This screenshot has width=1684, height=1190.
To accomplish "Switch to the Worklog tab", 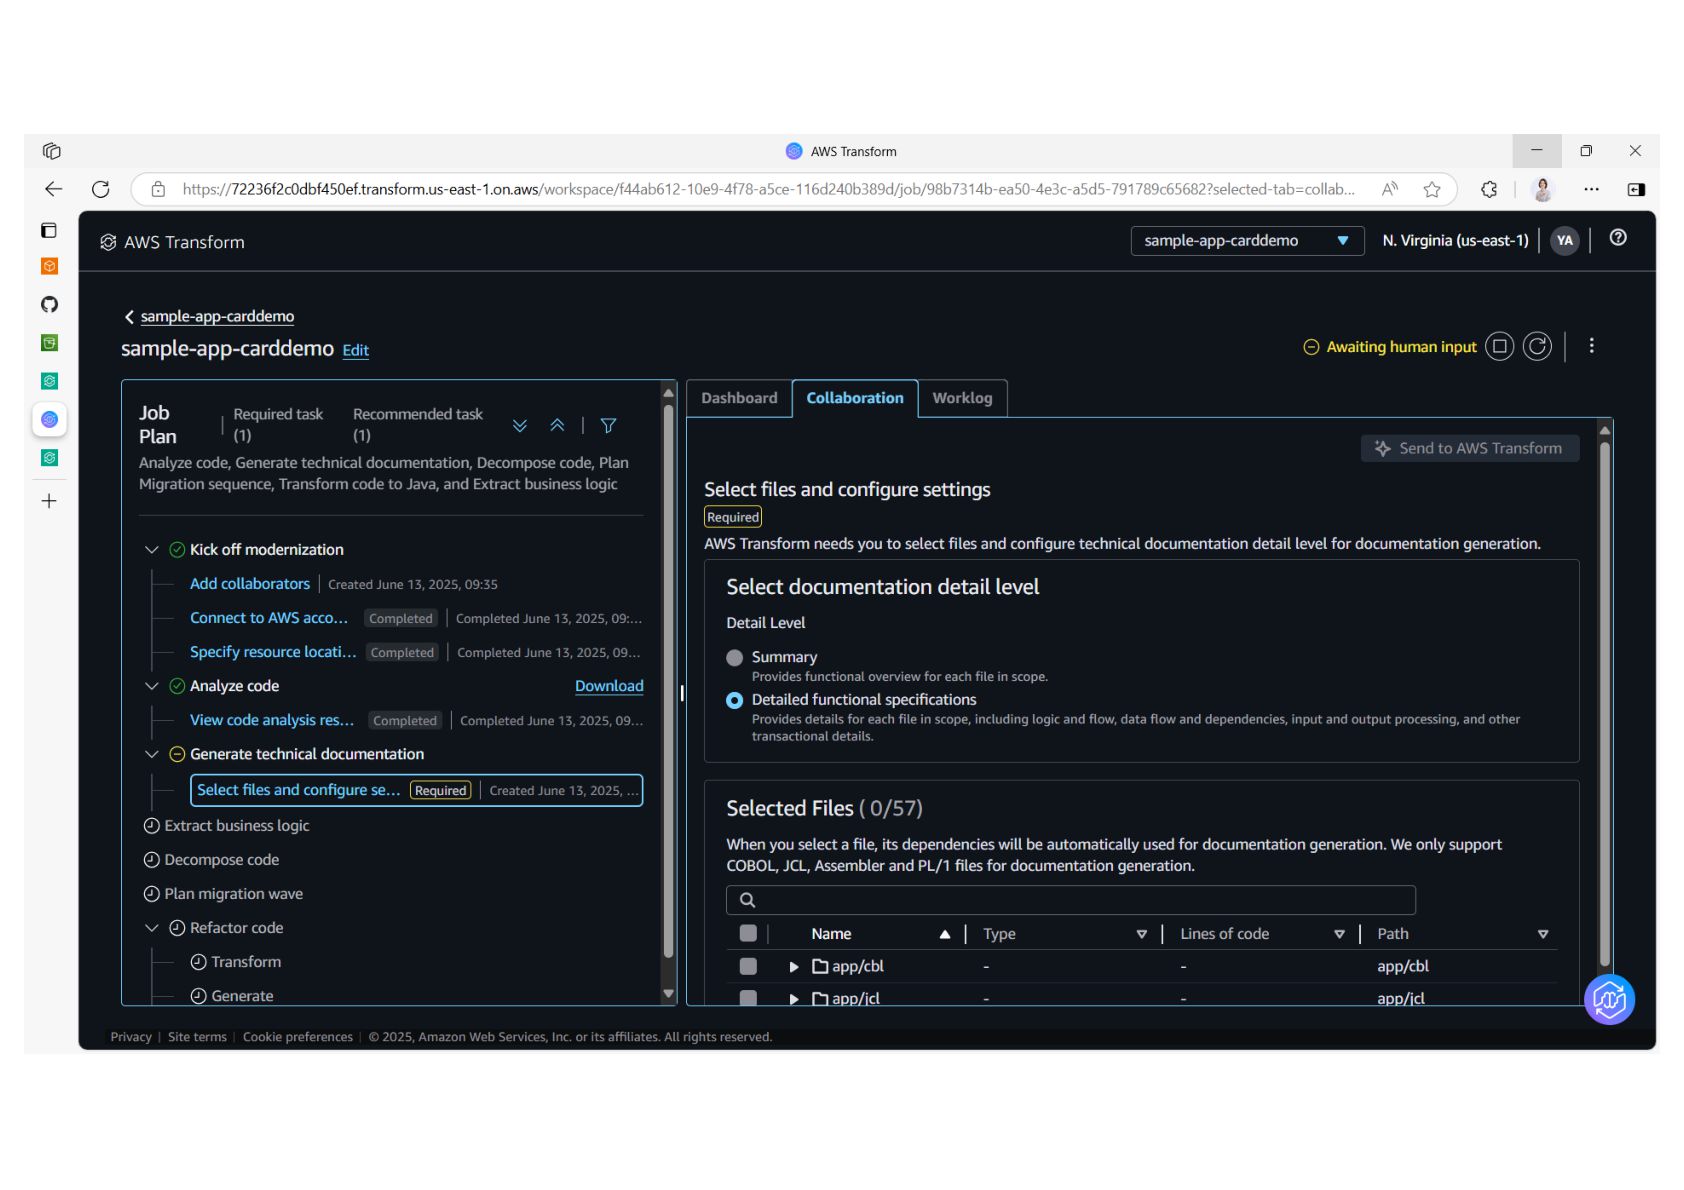I will (x=962, y=398).
